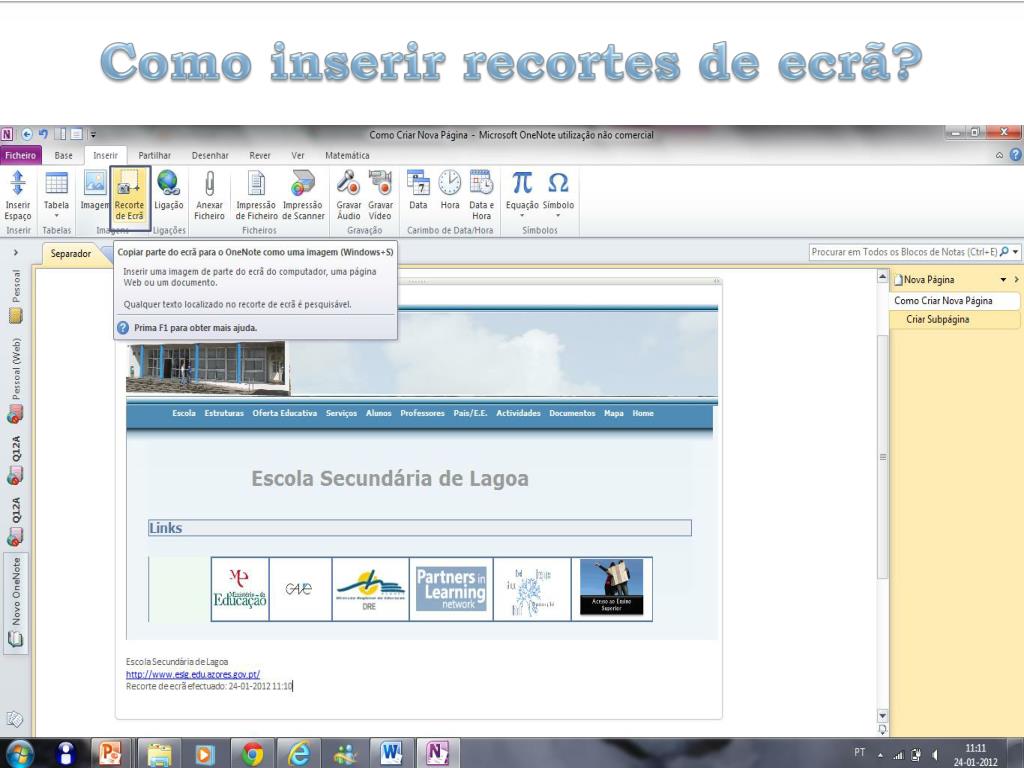Open the Ficheiro tab
This screenshot has height=768, width=1024.
click(x=20, y=155)
